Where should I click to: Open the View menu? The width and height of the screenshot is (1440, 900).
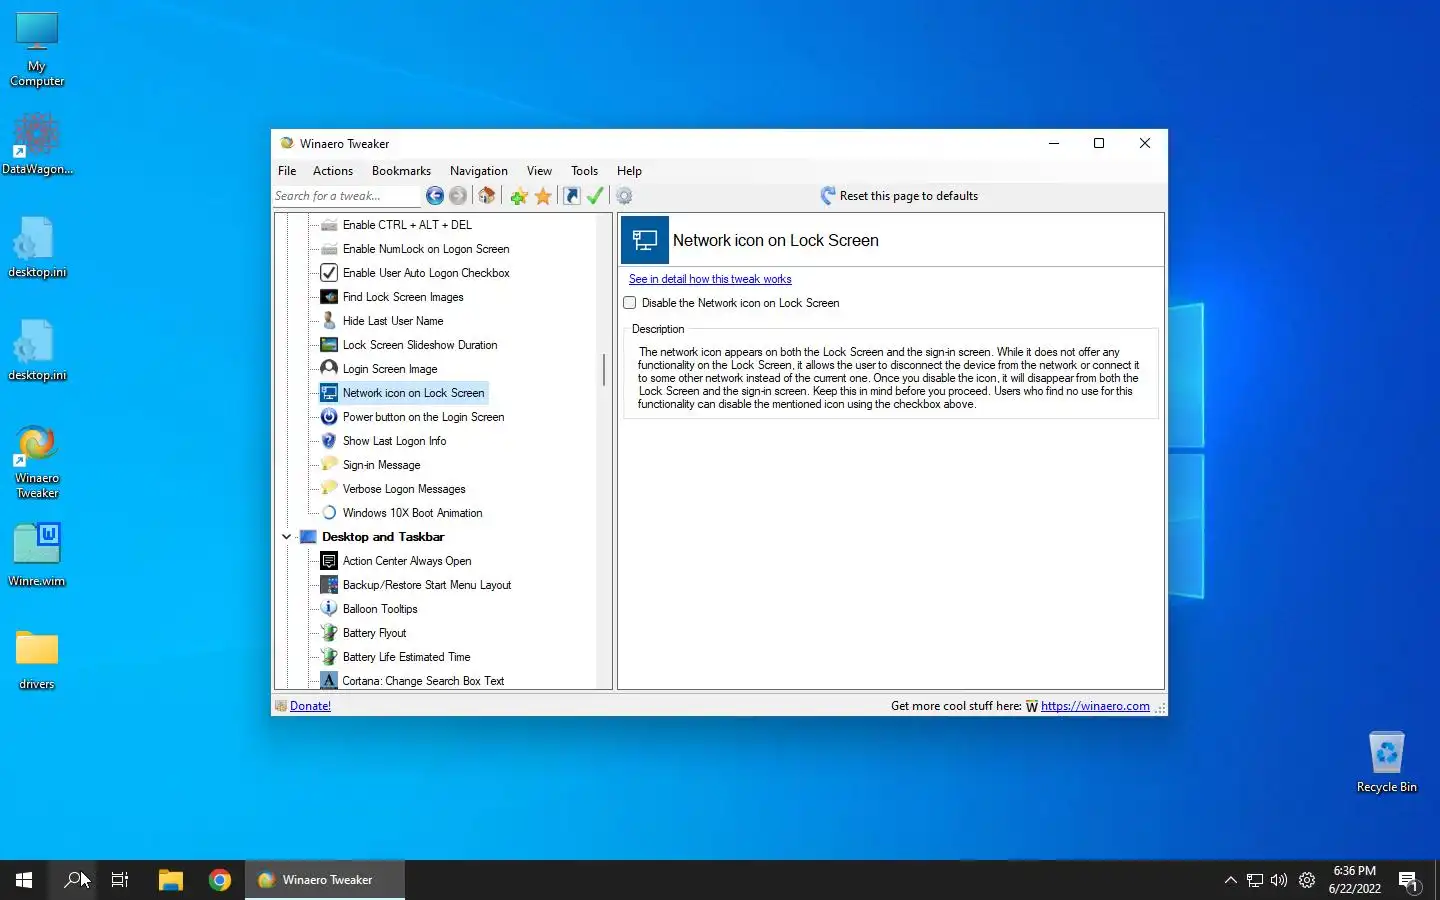tap(539, 171)
